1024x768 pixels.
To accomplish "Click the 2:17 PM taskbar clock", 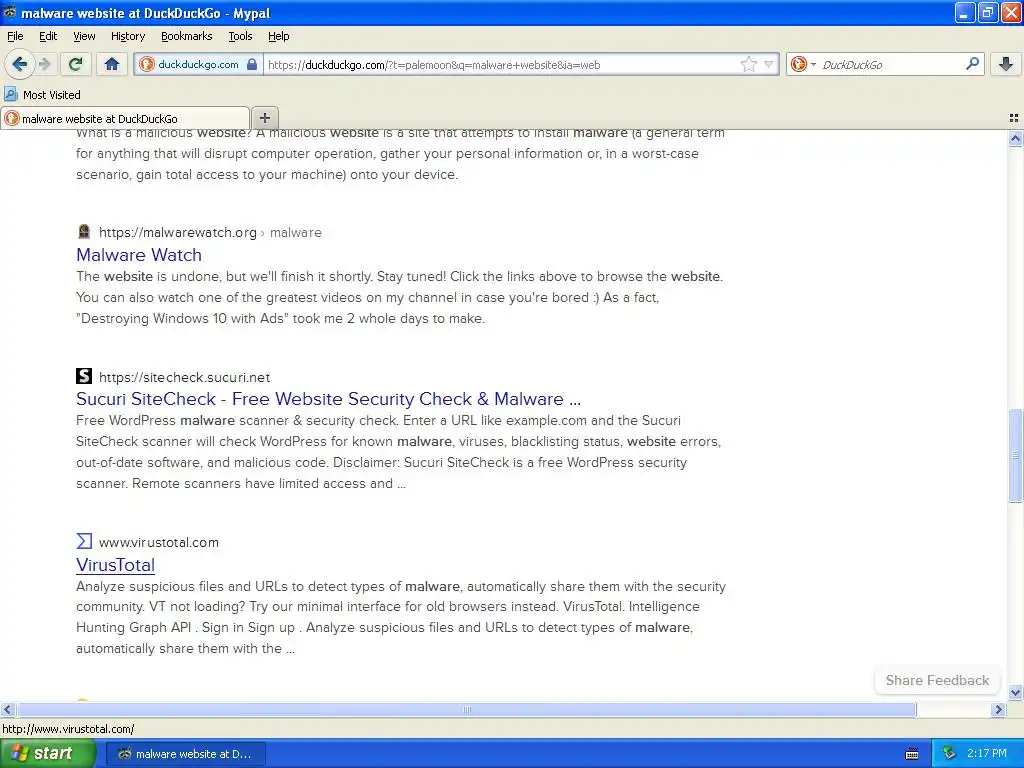I will [987, 754].
